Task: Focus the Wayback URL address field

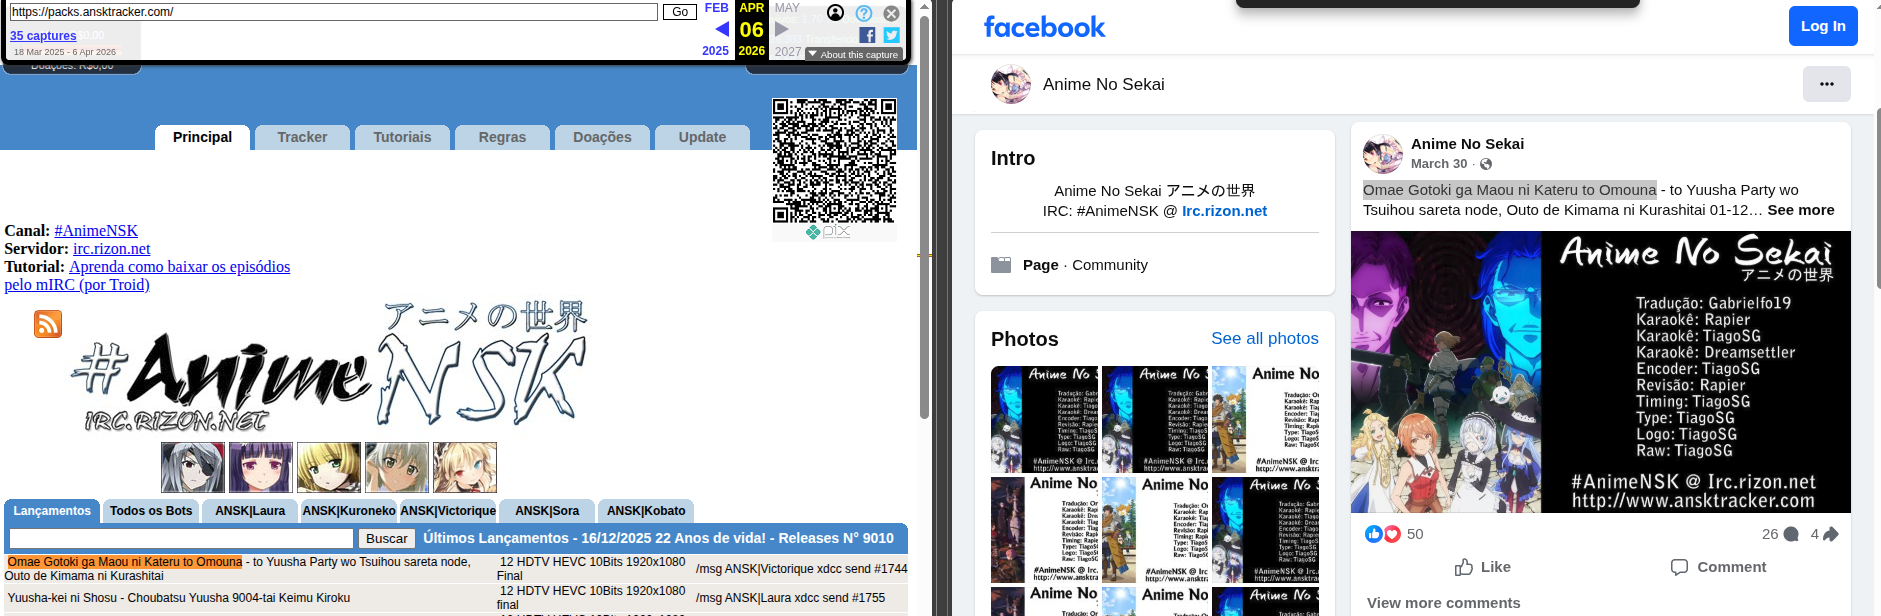Action: [334, 12]
